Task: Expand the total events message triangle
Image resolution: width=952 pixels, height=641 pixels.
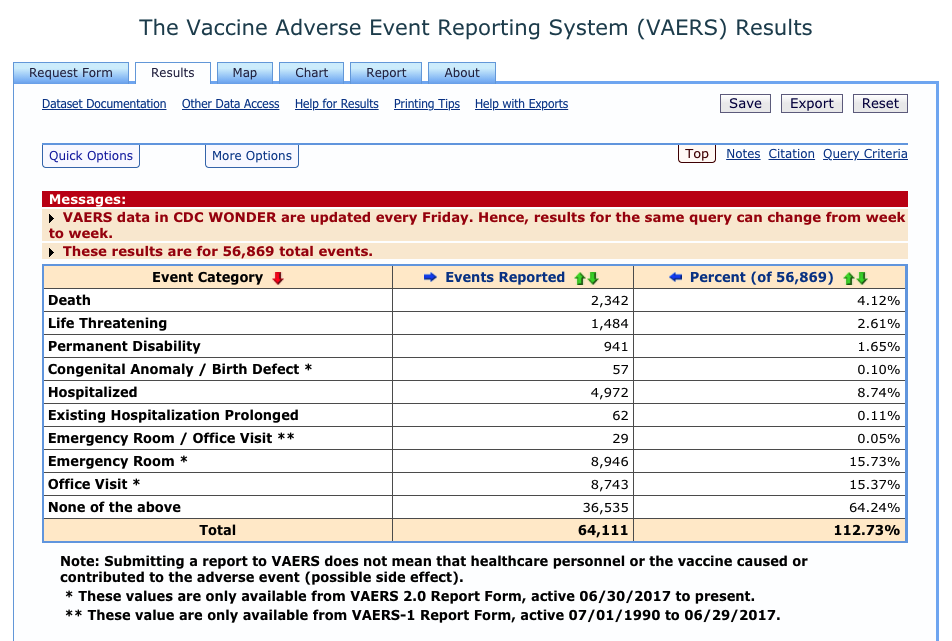Action: (52, 252)
